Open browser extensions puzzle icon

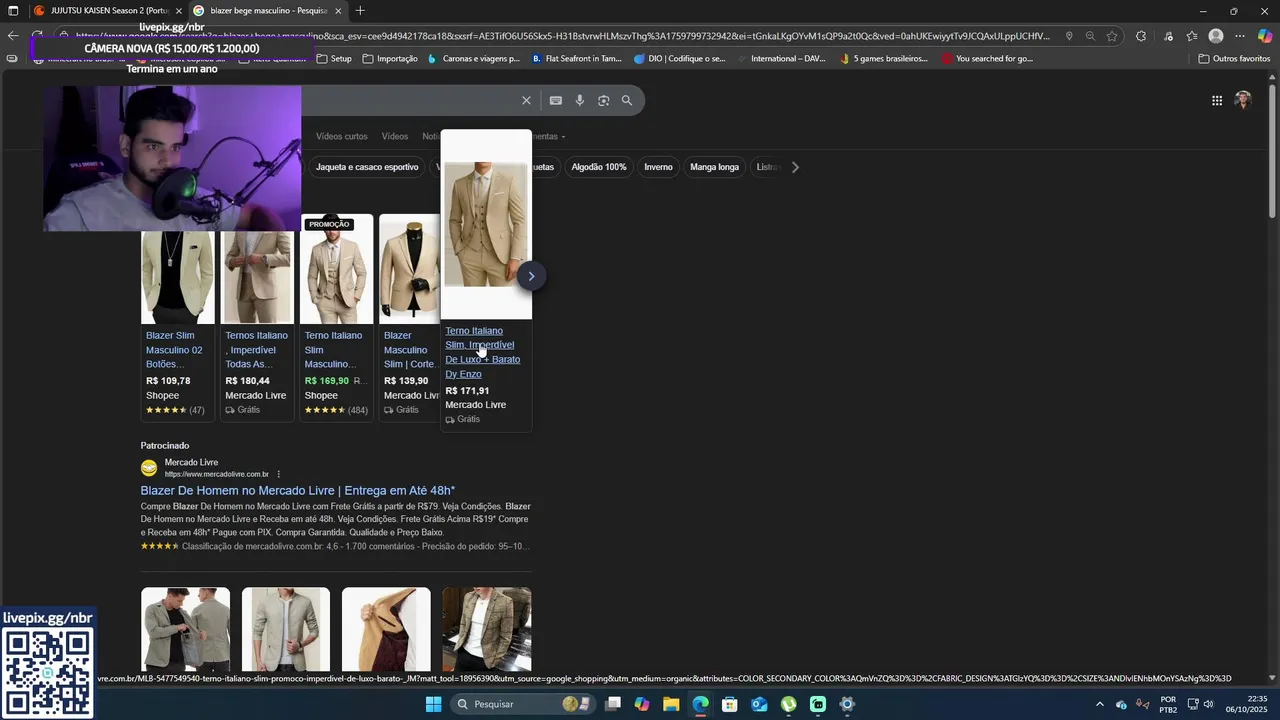[x=1141, y=36]
